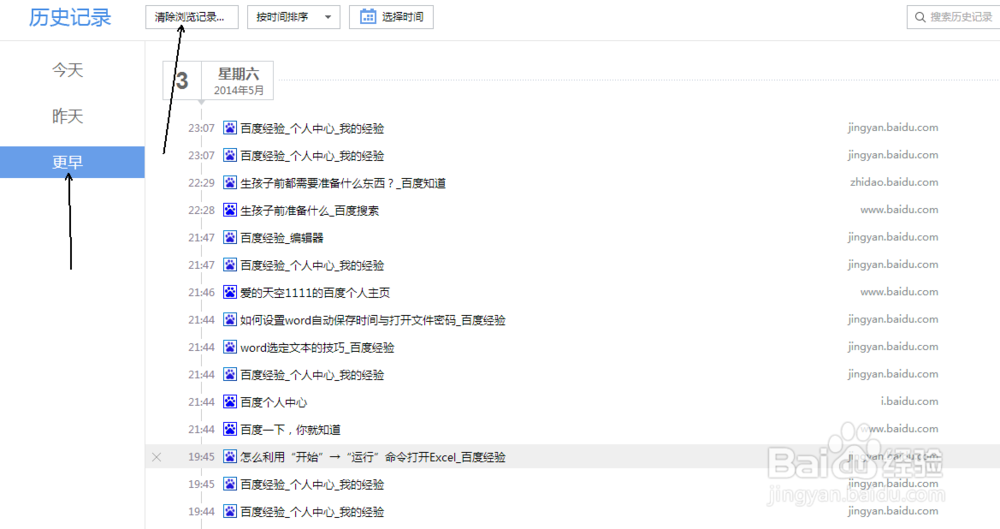Screen dimensions: 1000x529
Task: Click the paw icon beside word选定文本的技巧
Action: point(230,347)
